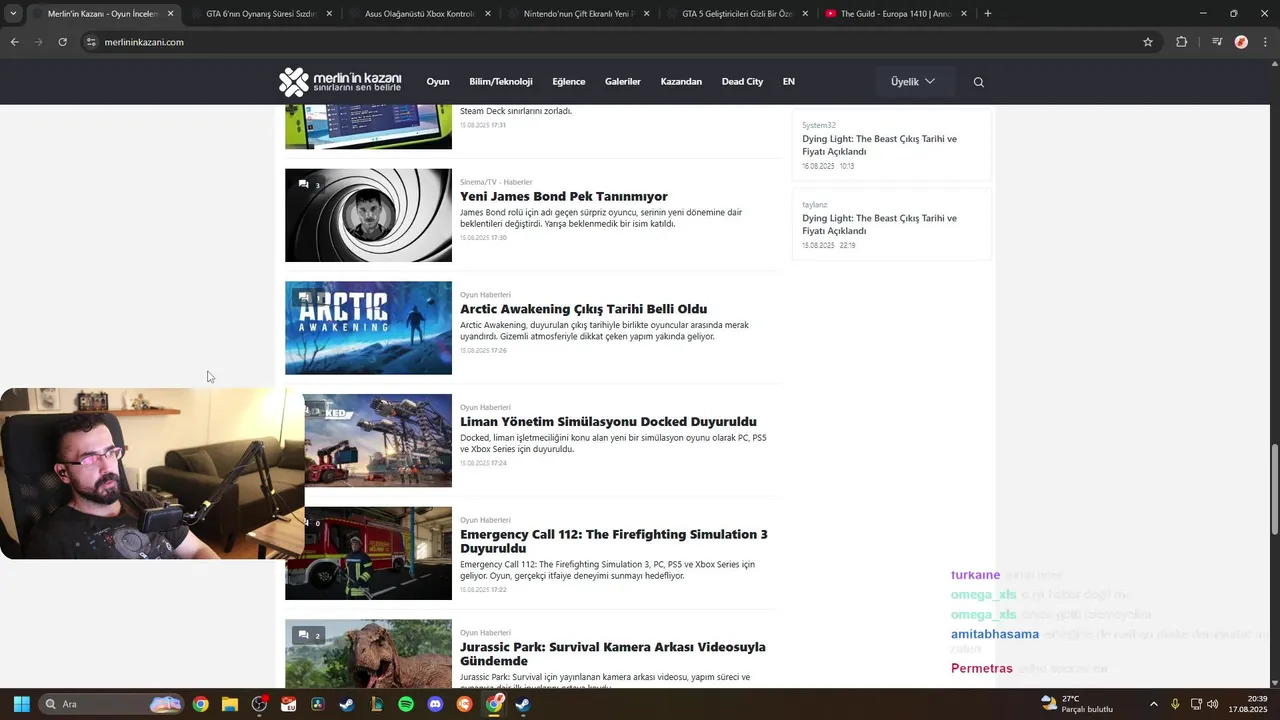
Task: Open a new tab with plus button
Action: point(988,14)
